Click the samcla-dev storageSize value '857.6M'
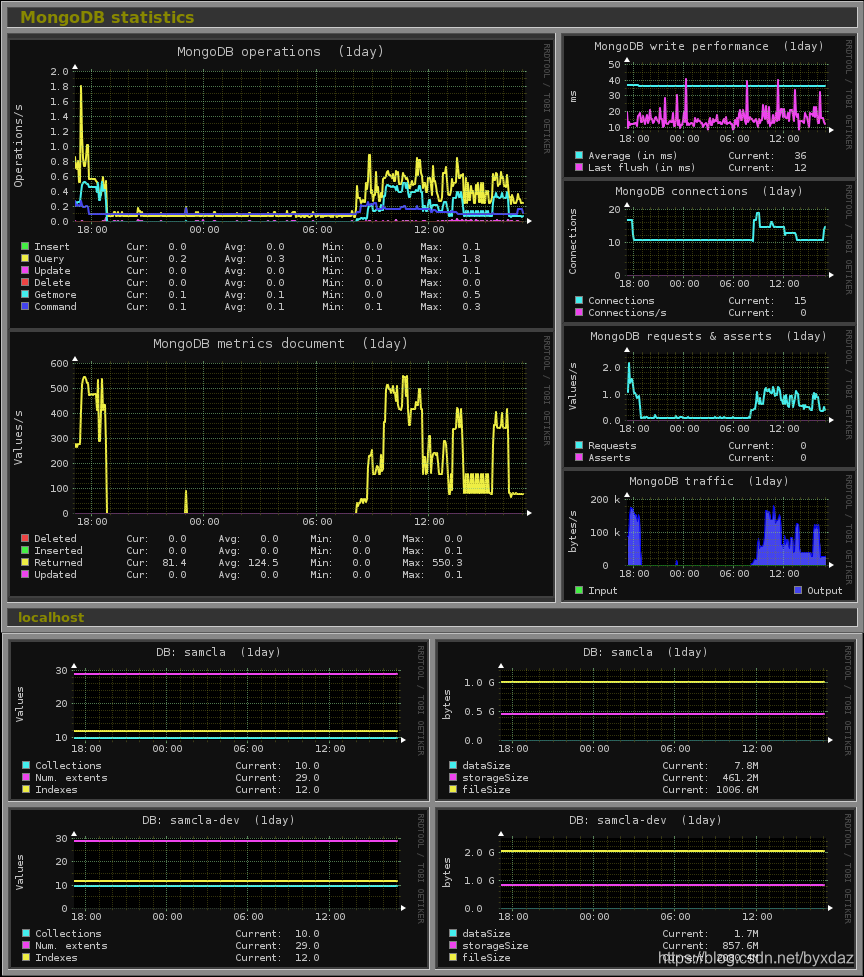The image size is (864, 977). pyautogui.click(x=740, y=946)
